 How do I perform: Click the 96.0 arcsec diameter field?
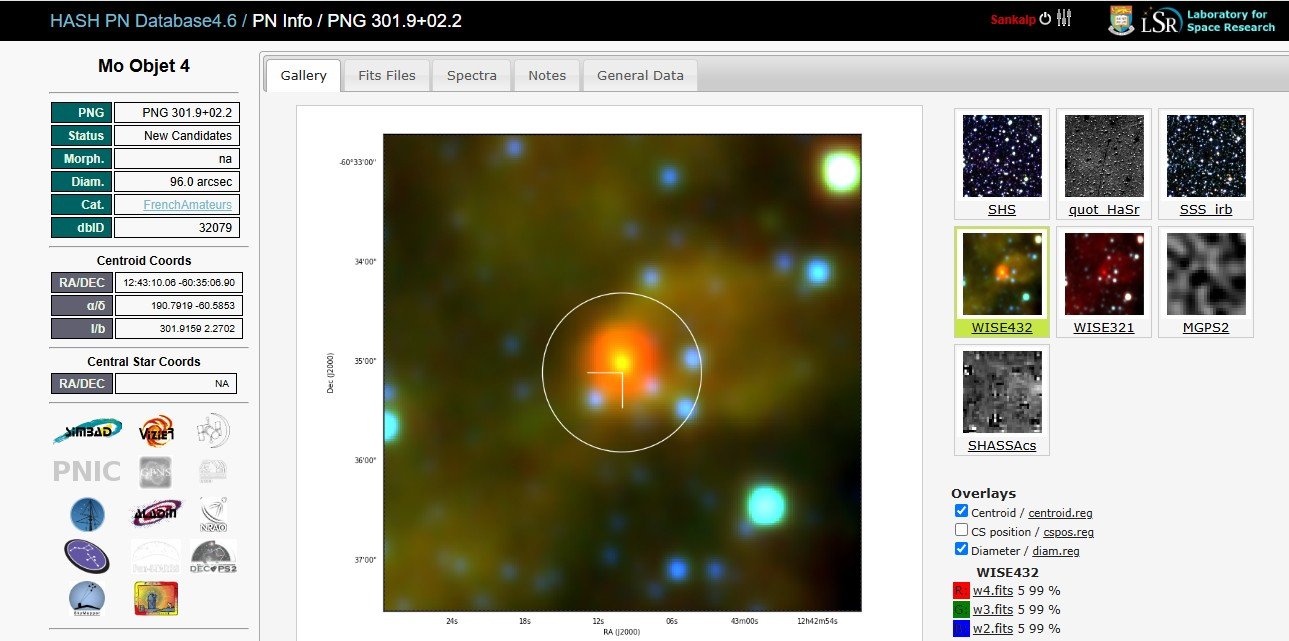pos(177,181)
